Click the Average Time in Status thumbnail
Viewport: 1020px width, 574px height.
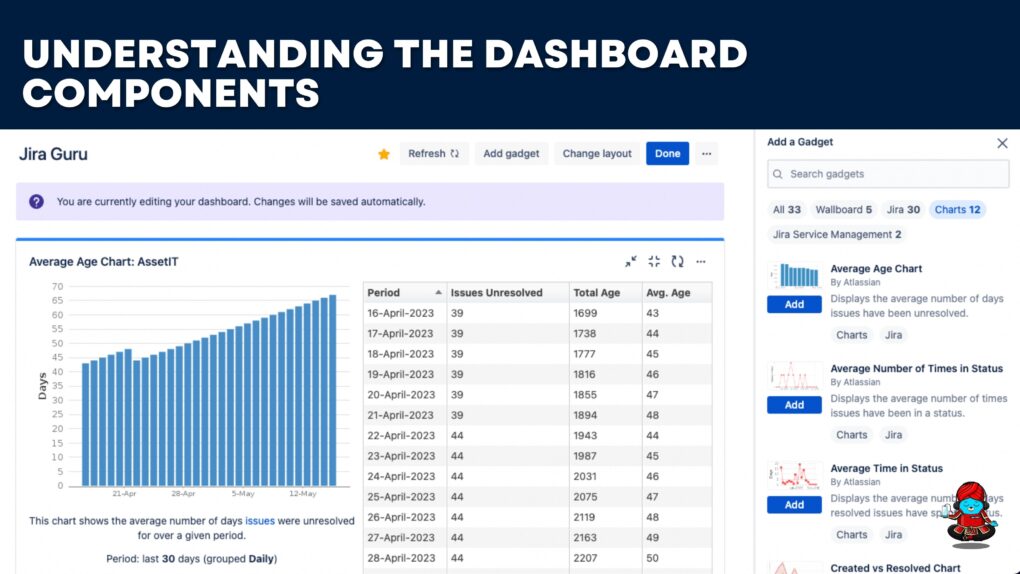click(x=794, y=476)
